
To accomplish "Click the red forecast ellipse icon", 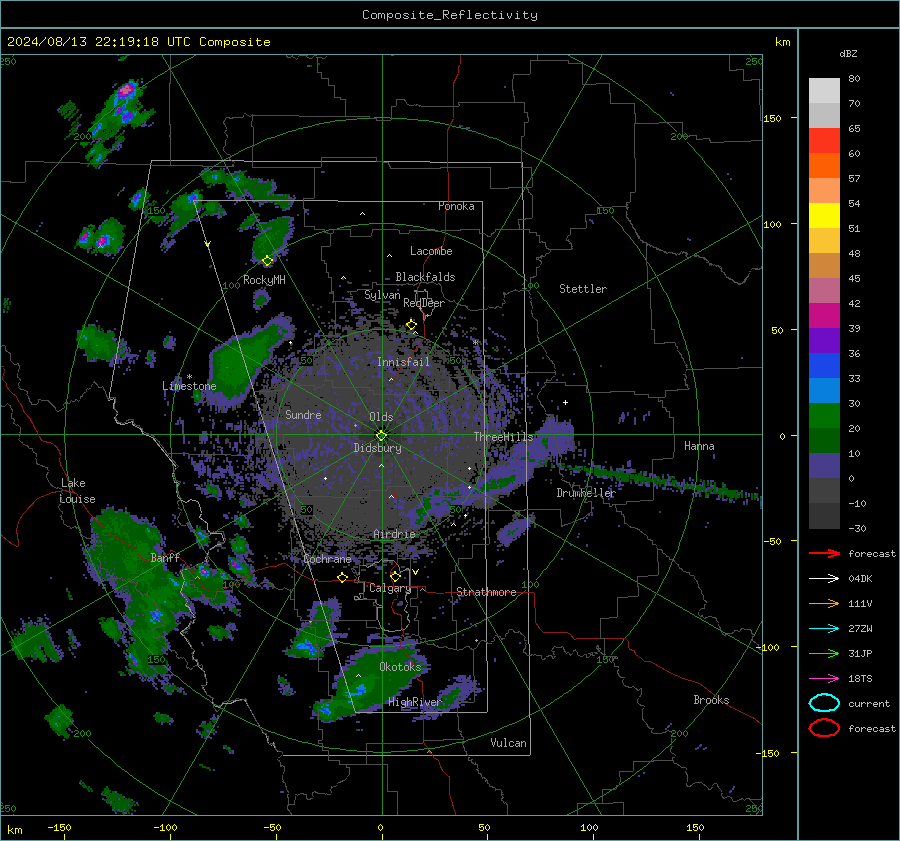I will (x=824, y=728).
